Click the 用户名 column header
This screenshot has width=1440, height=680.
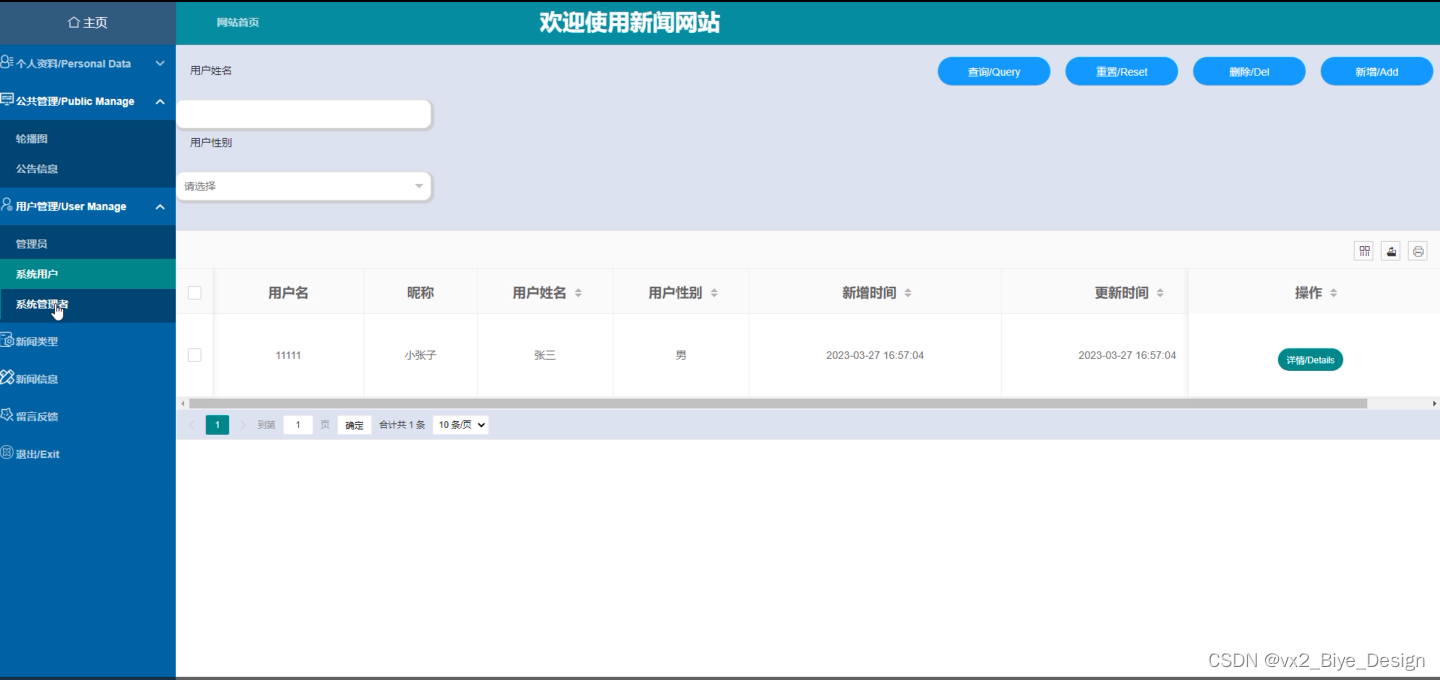[288, 293]
